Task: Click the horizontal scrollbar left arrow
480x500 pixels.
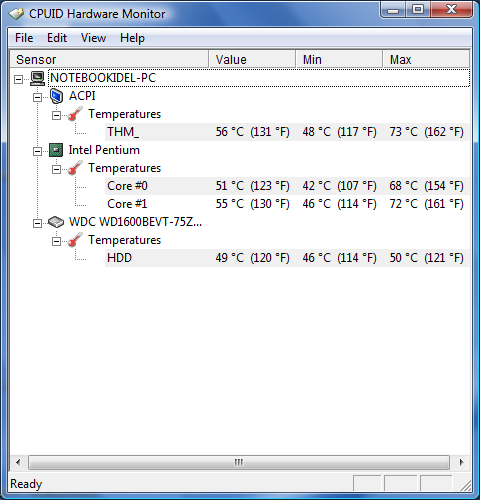Action: tap(18, 462)
